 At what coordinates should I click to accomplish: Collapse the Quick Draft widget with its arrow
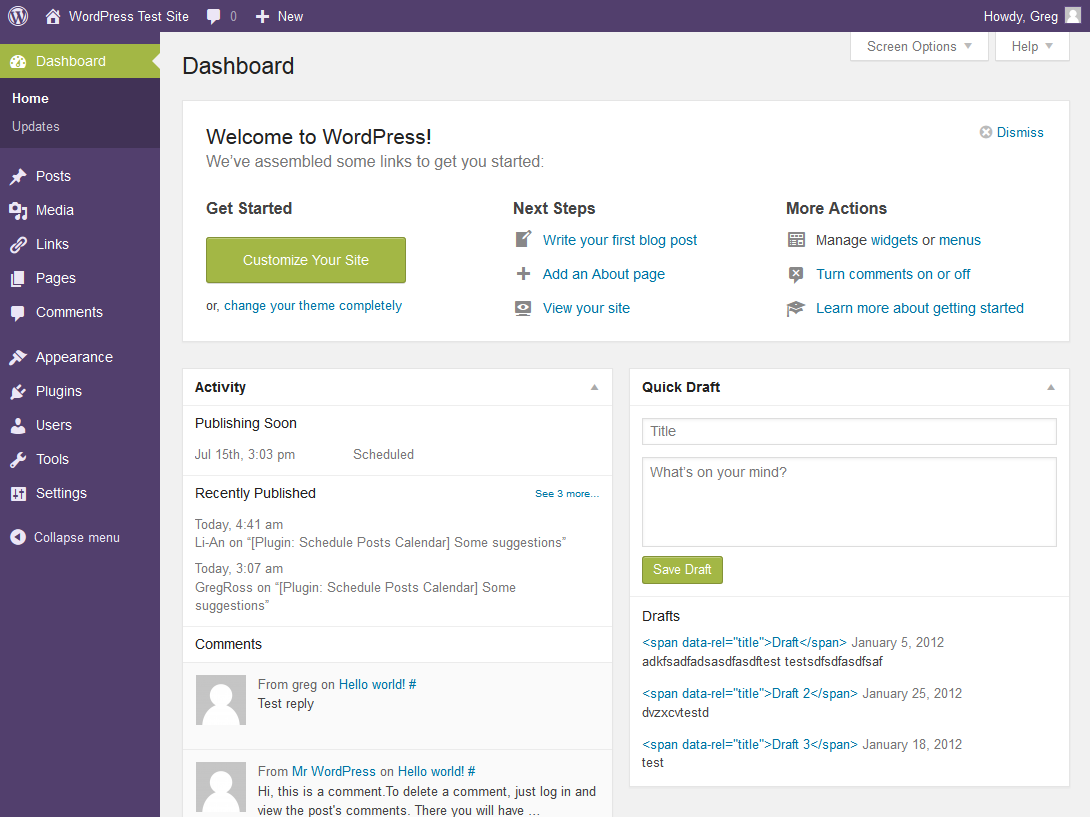click(1051, 387)
